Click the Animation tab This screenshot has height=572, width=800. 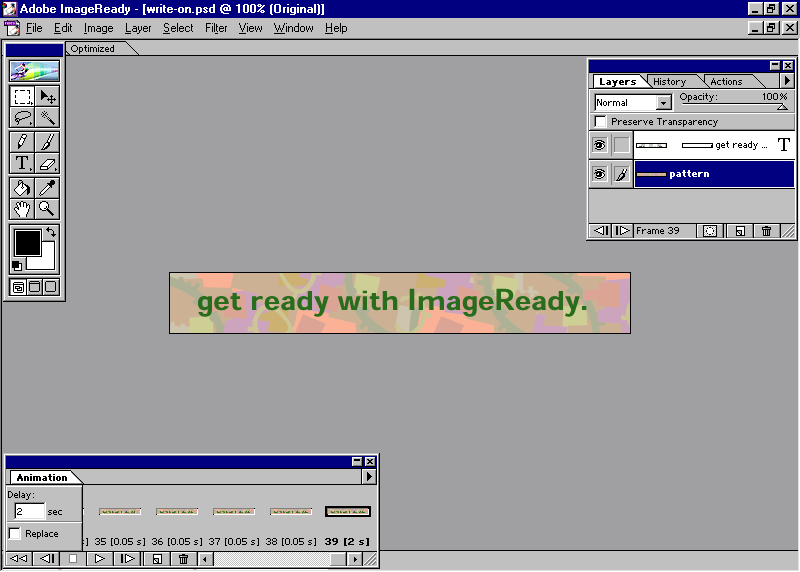click(x=42, y=478)
